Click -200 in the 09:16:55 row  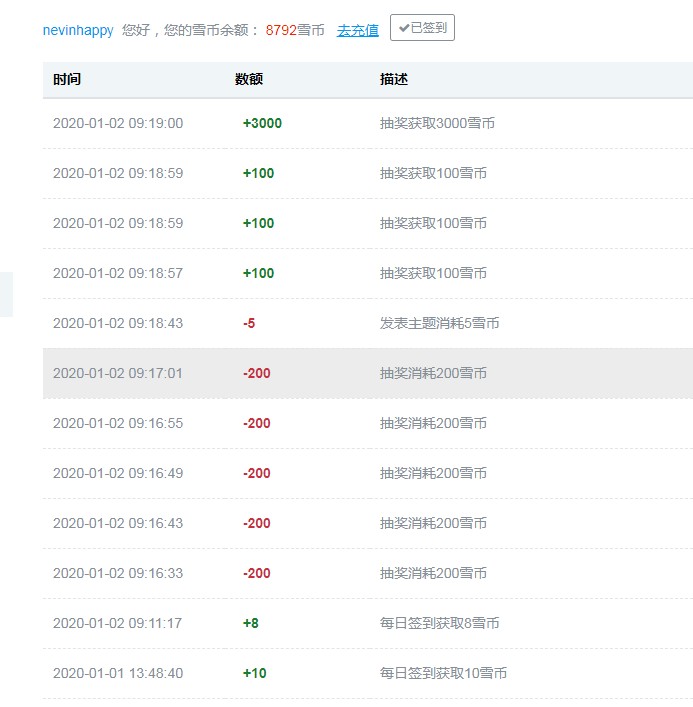coord(257,423)
